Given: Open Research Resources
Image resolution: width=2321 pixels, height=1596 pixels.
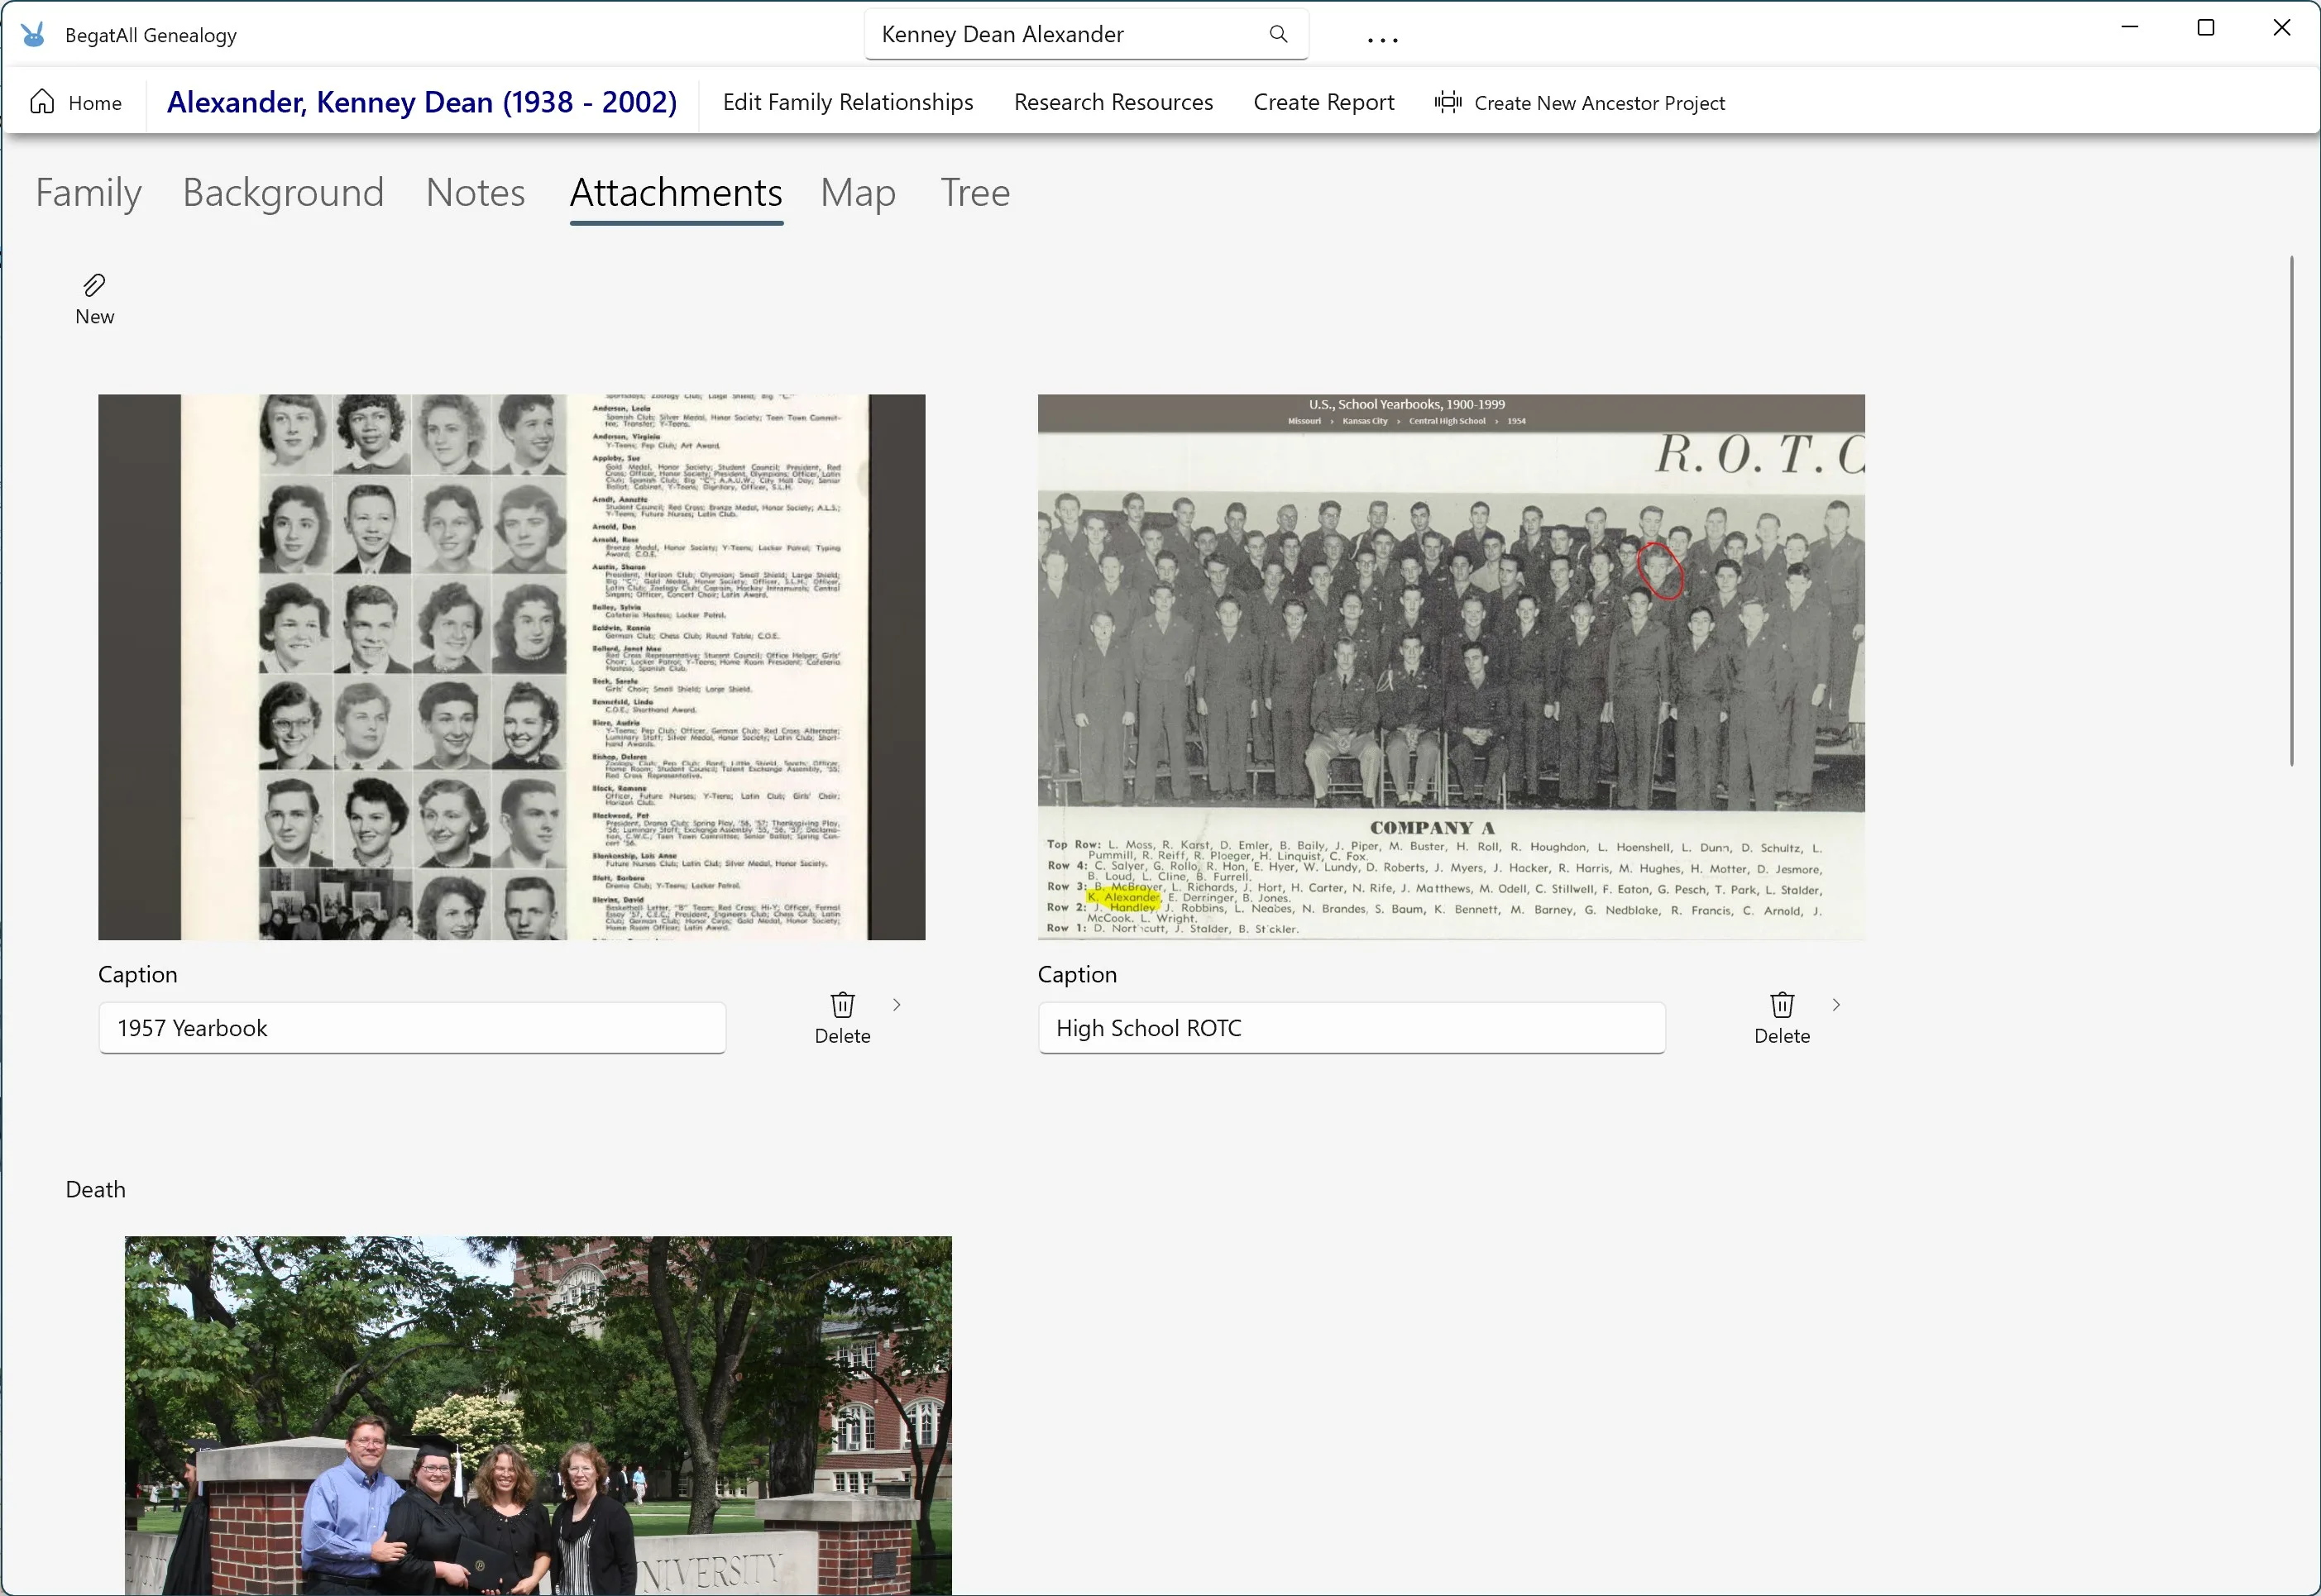Looking at the screenshot, I should pyautogui.click(x=1113, y=102).
